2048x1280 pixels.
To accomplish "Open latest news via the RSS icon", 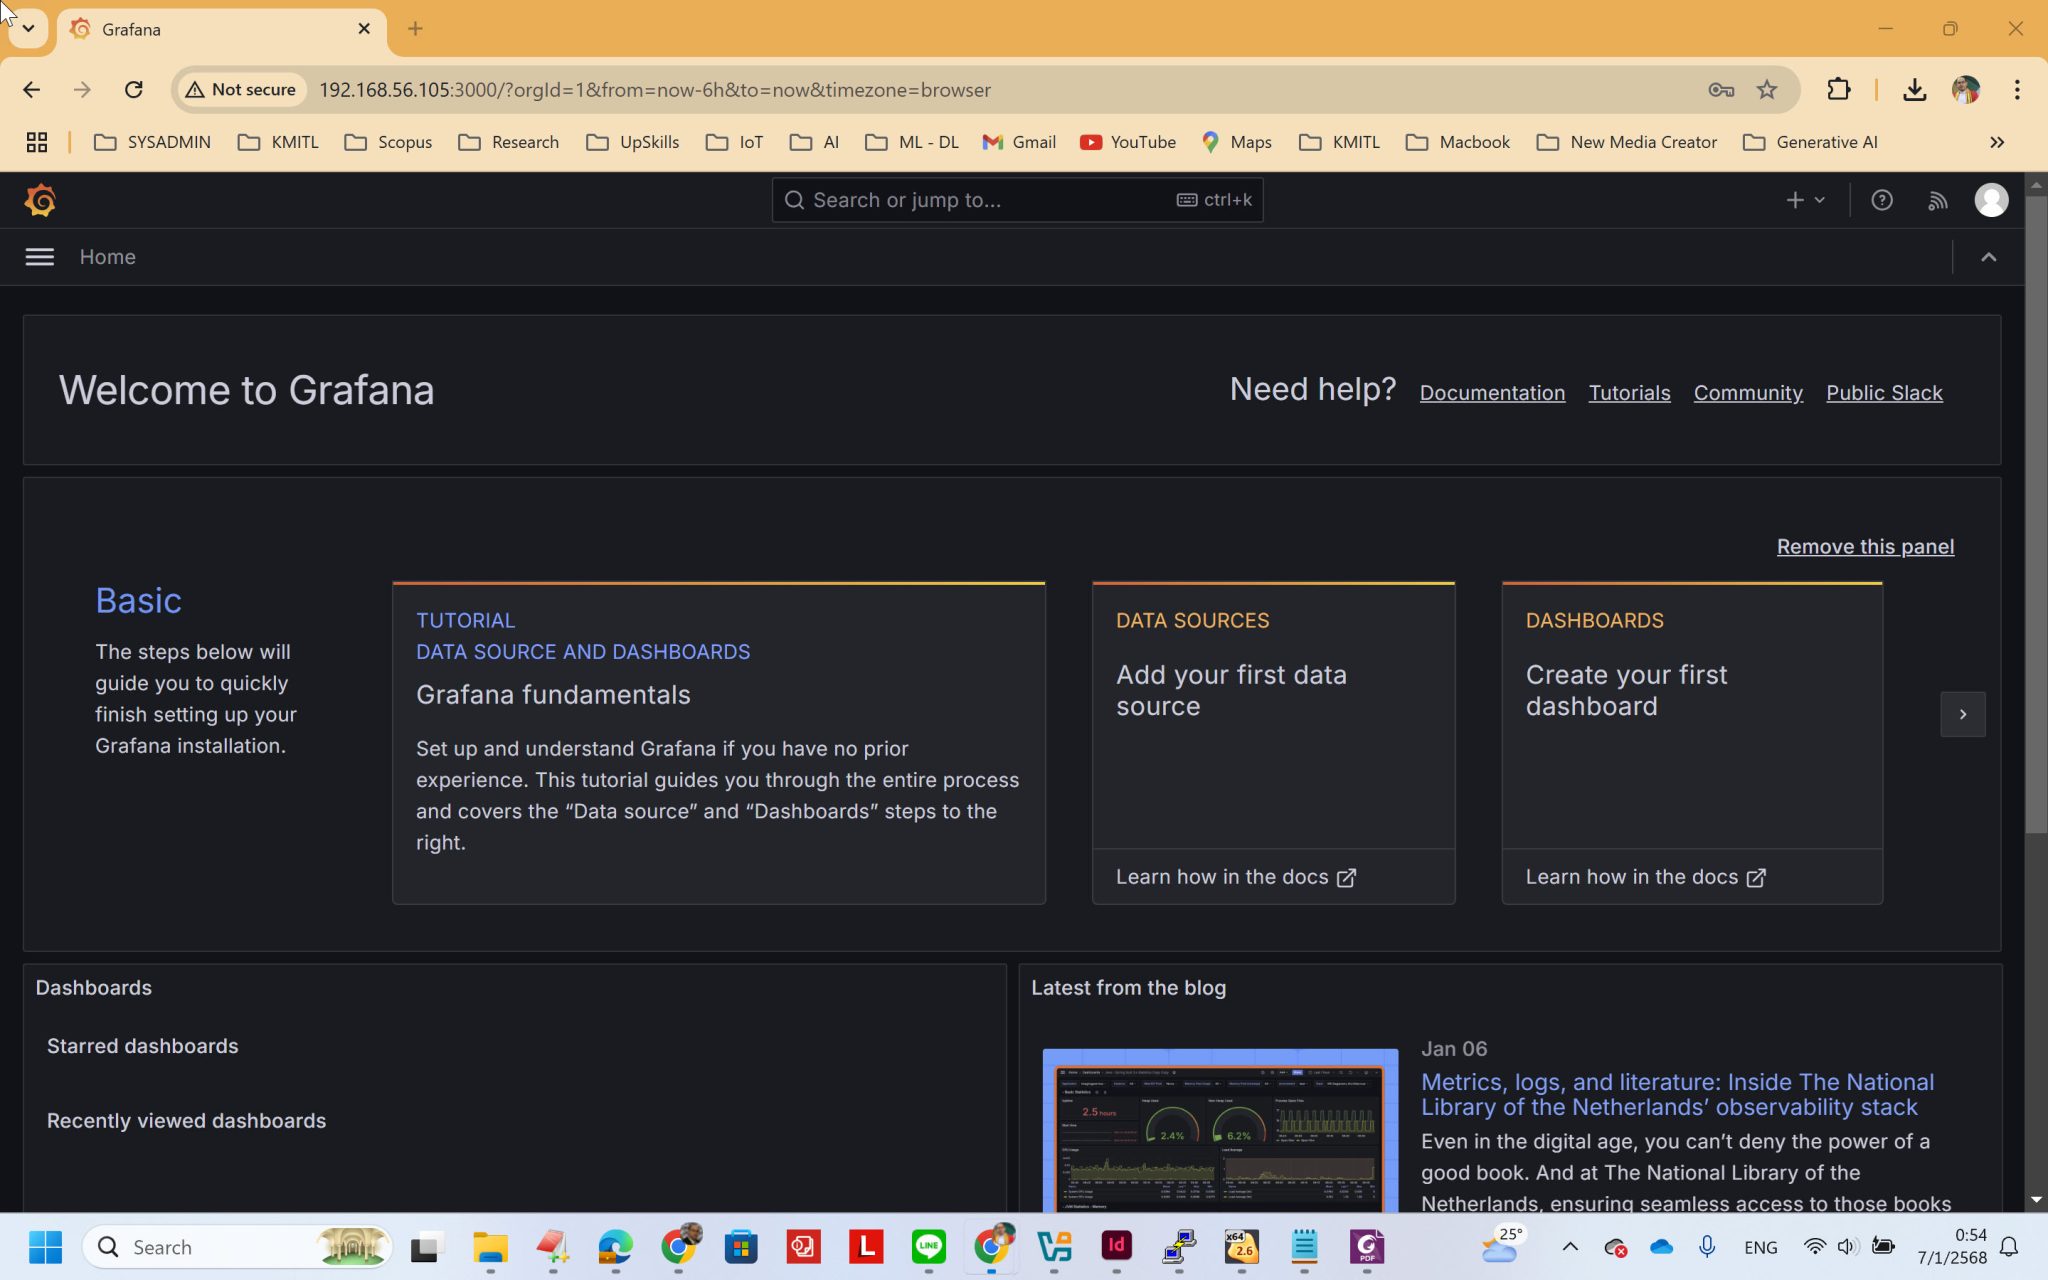I will tap(1938, 200).
